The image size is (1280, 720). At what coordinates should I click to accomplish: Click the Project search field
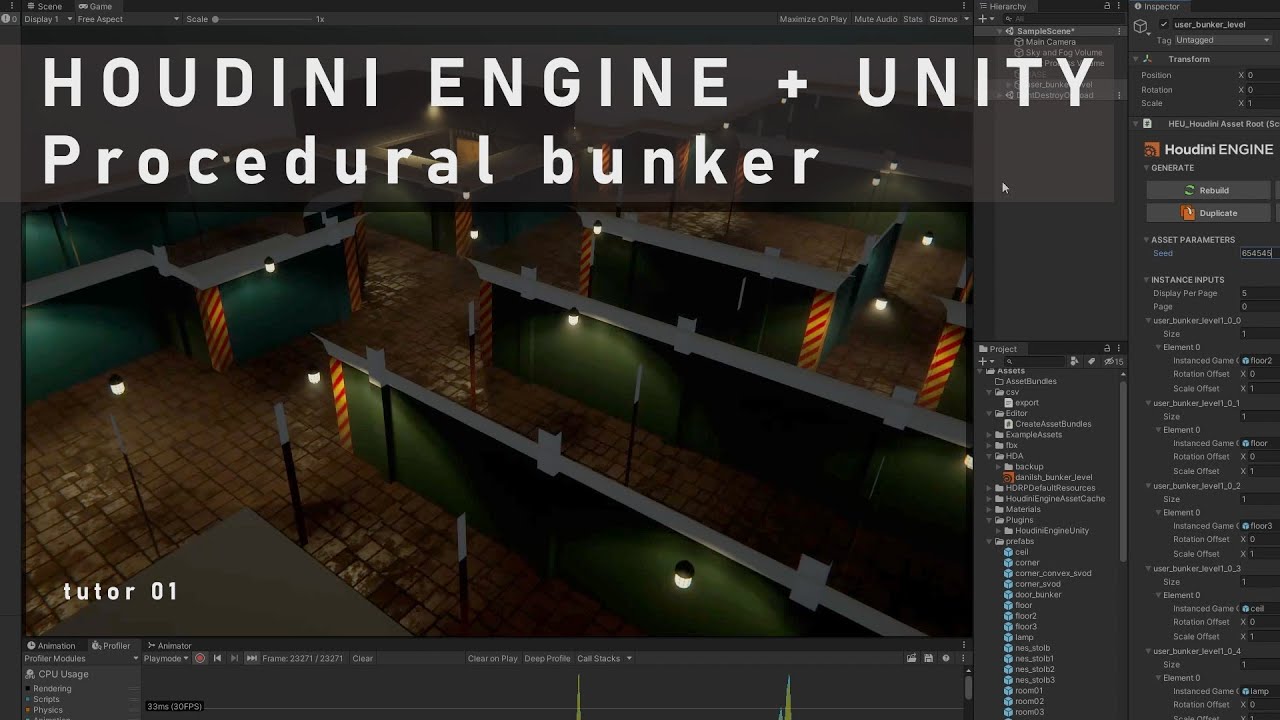1034,361
